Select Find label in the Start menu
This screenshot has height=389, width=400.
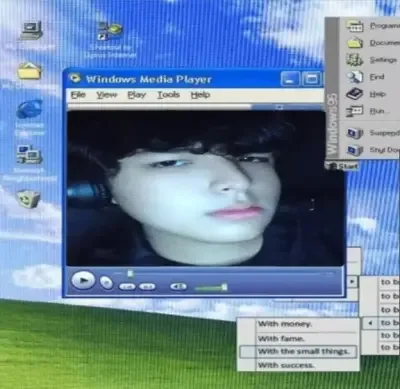click(x=377, y=77)
